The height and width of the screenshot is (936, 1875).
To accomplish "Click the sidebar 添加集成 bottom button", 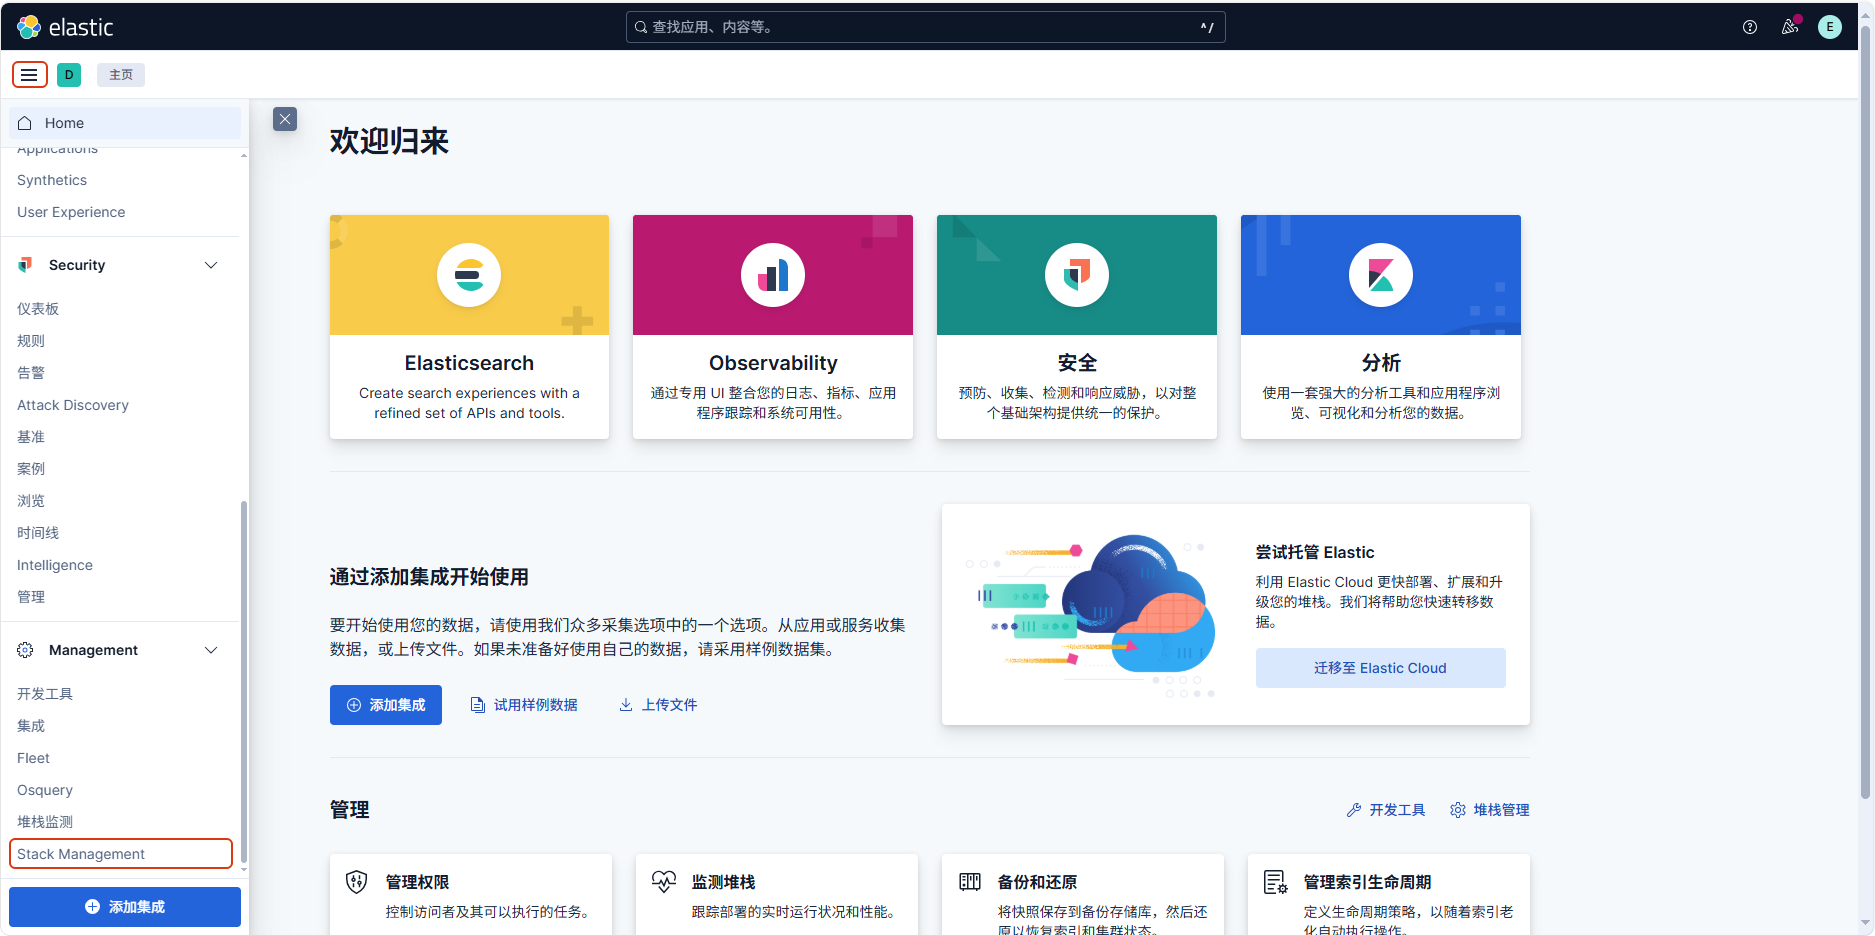I will click(125, 907).
